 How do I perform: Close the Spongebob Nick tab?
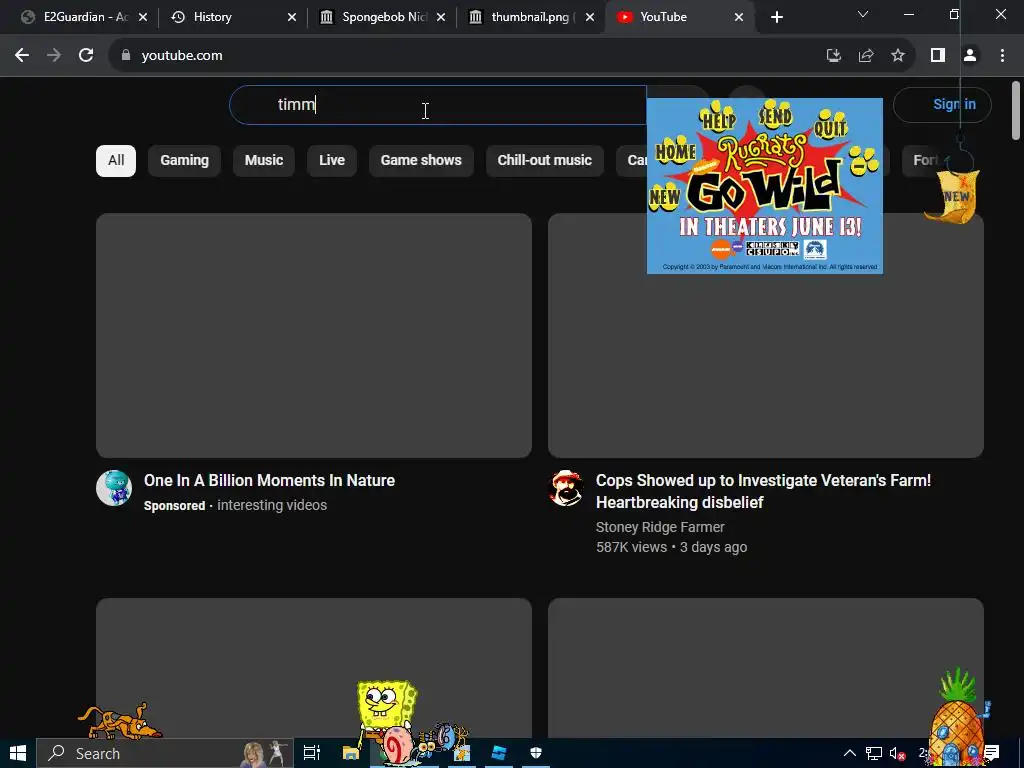(441, 17)
